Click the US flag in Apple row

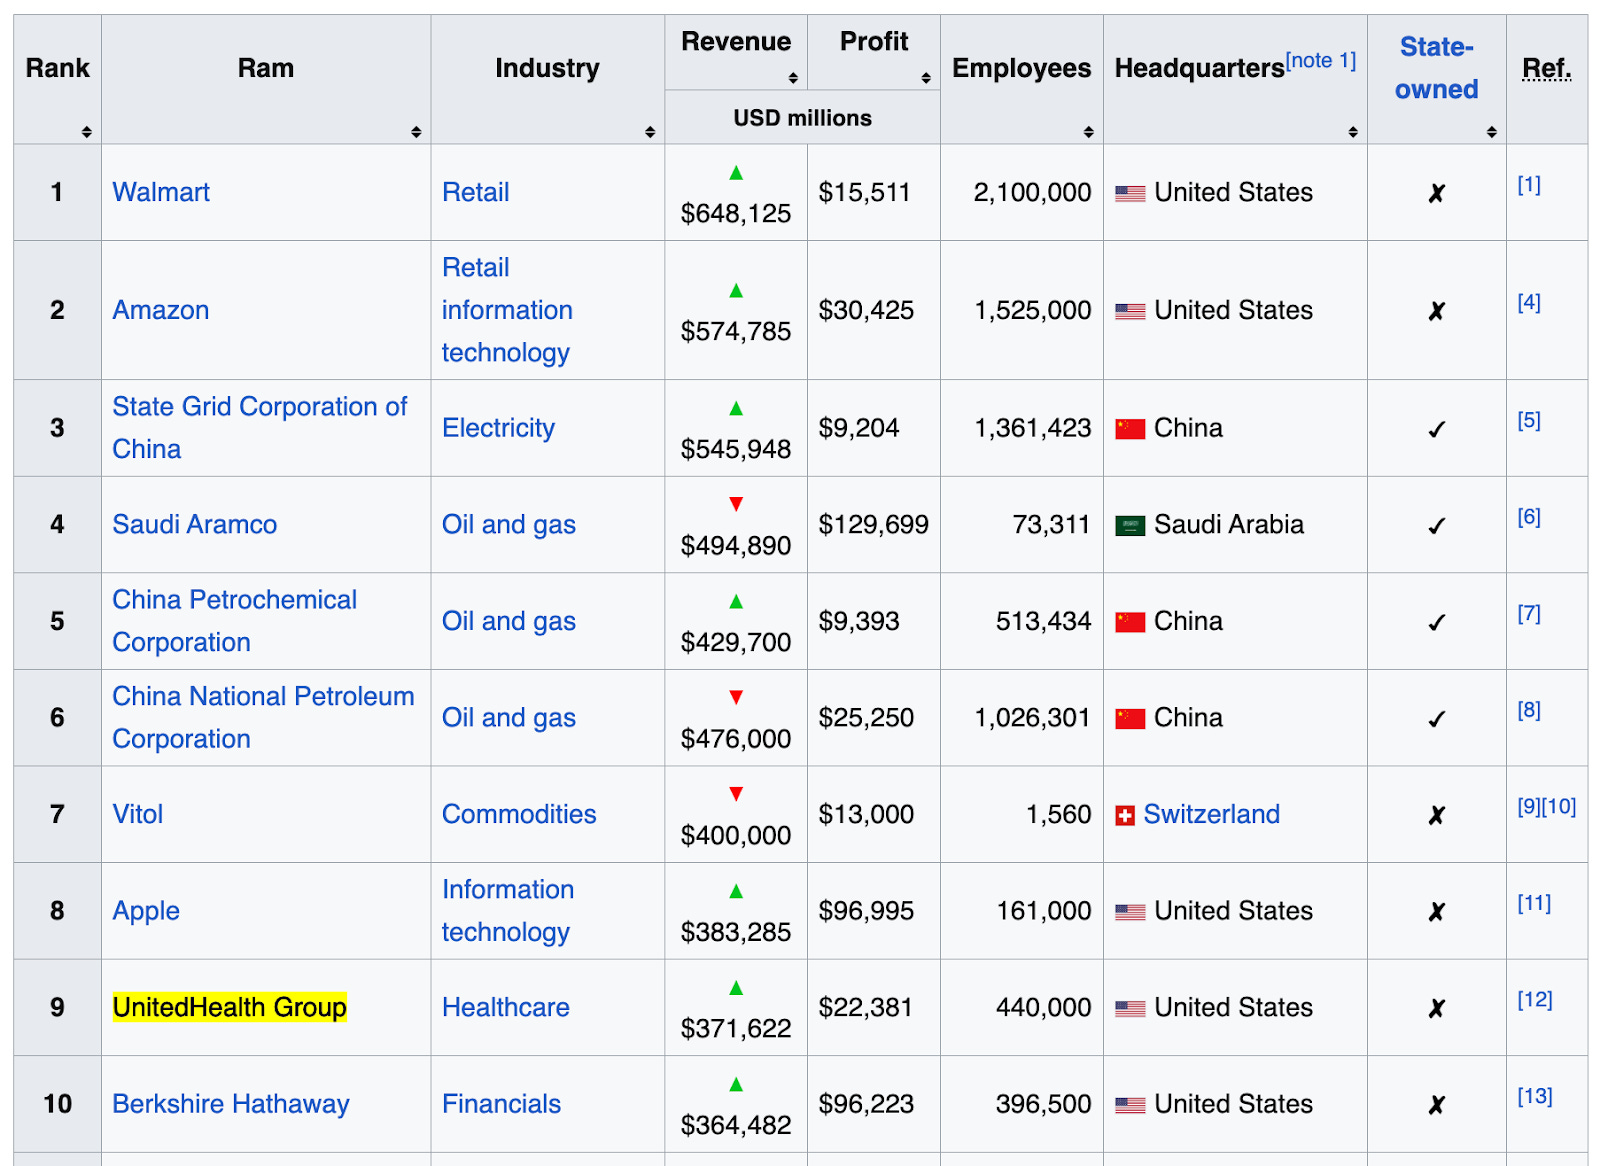pos(1130,912)
